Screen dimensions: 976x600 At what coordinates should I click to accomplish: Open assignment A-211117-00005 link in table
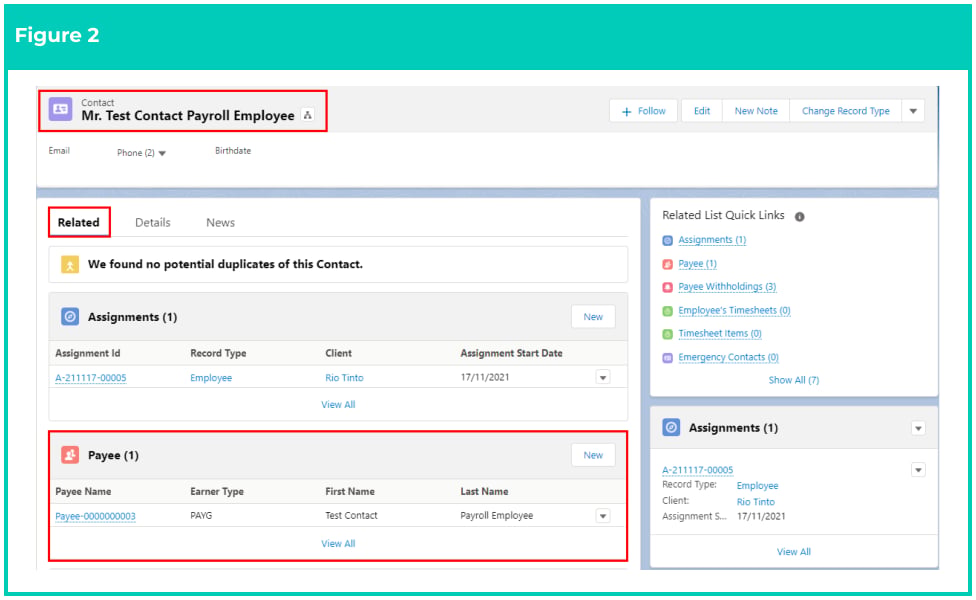coord(91,378)
